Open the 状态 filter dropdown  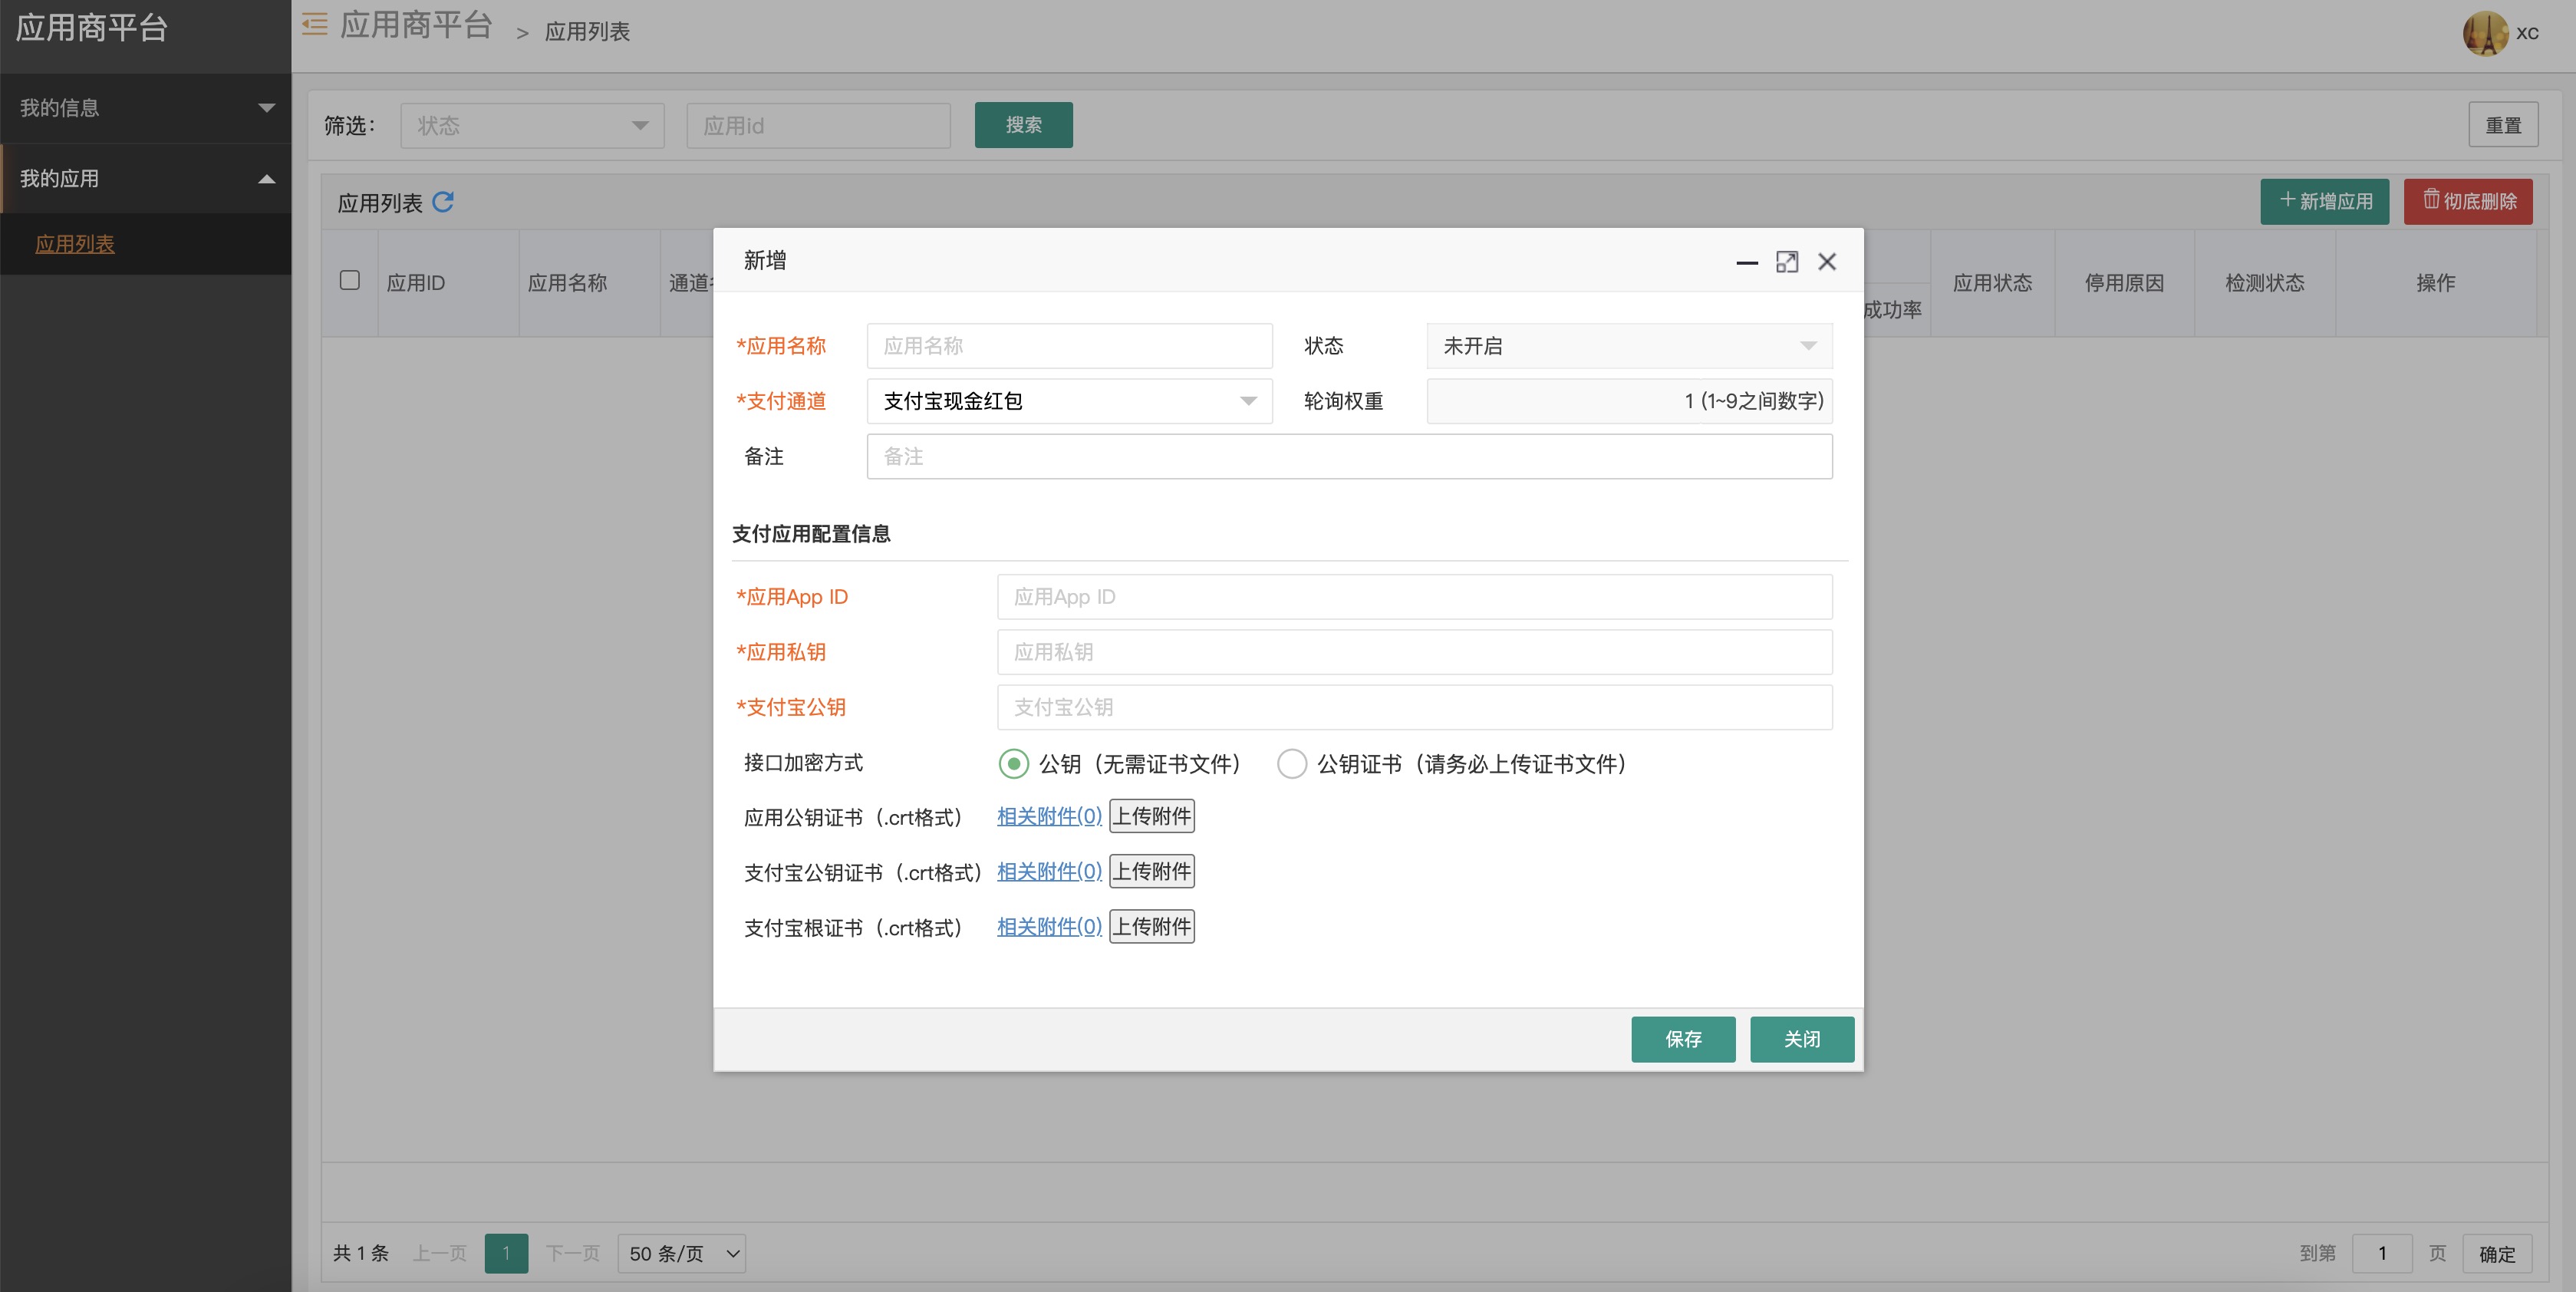tap(532, 126)
